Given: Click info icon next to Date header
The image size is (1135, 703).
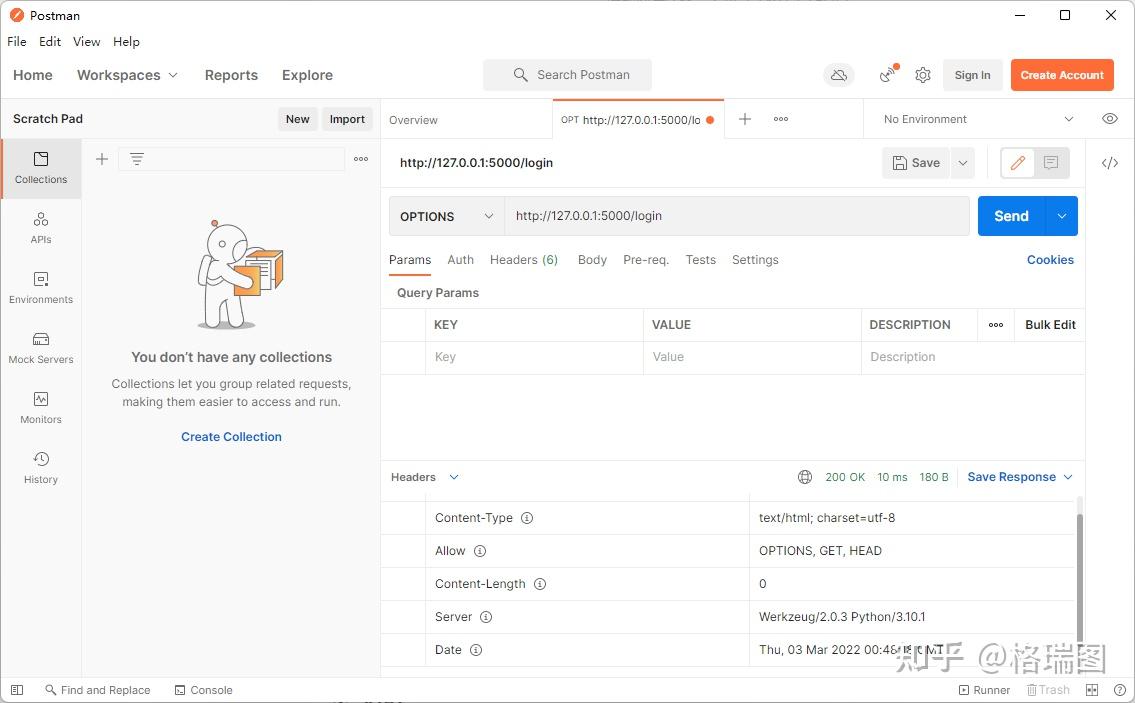Looking at the screenshot, I should coord(476,650).
